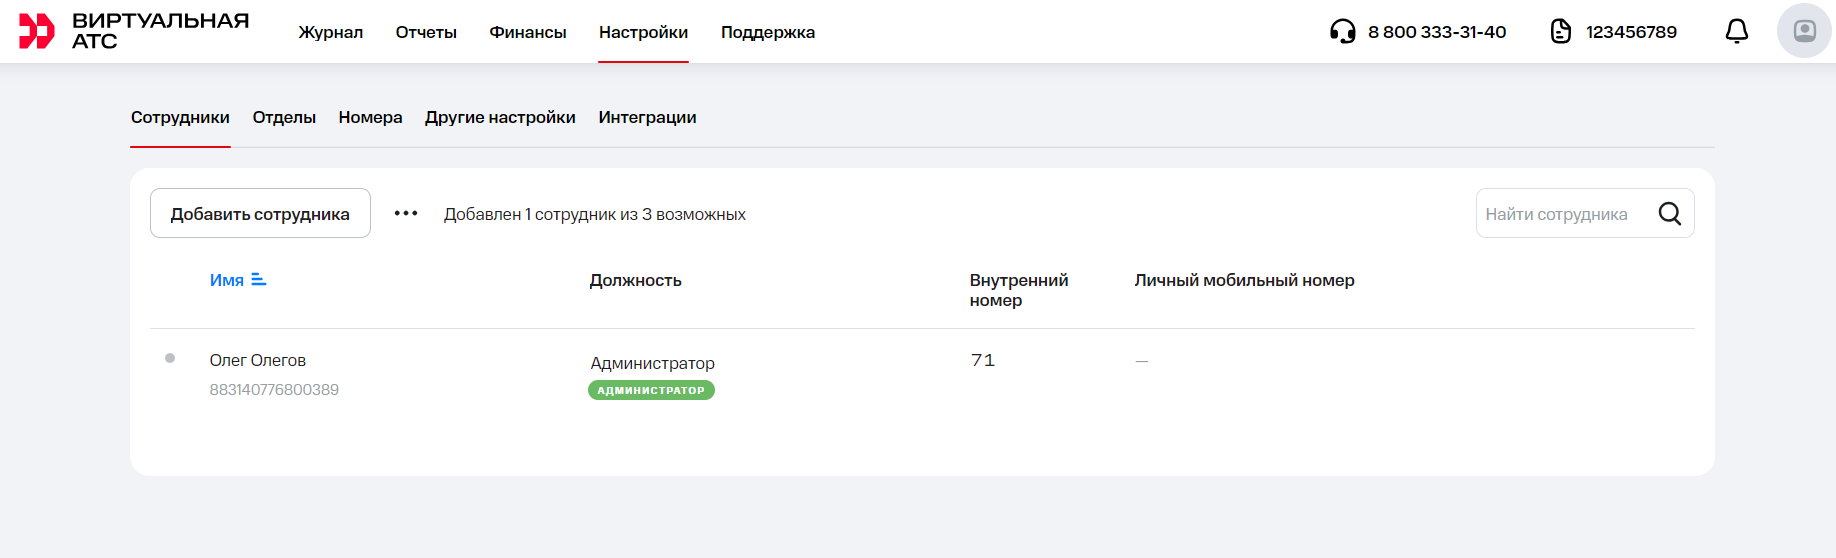Click the status dot beside Олег Олегов
Image resolution: width=1836 pixels, height=558 pixels.
tap(170, 358)
